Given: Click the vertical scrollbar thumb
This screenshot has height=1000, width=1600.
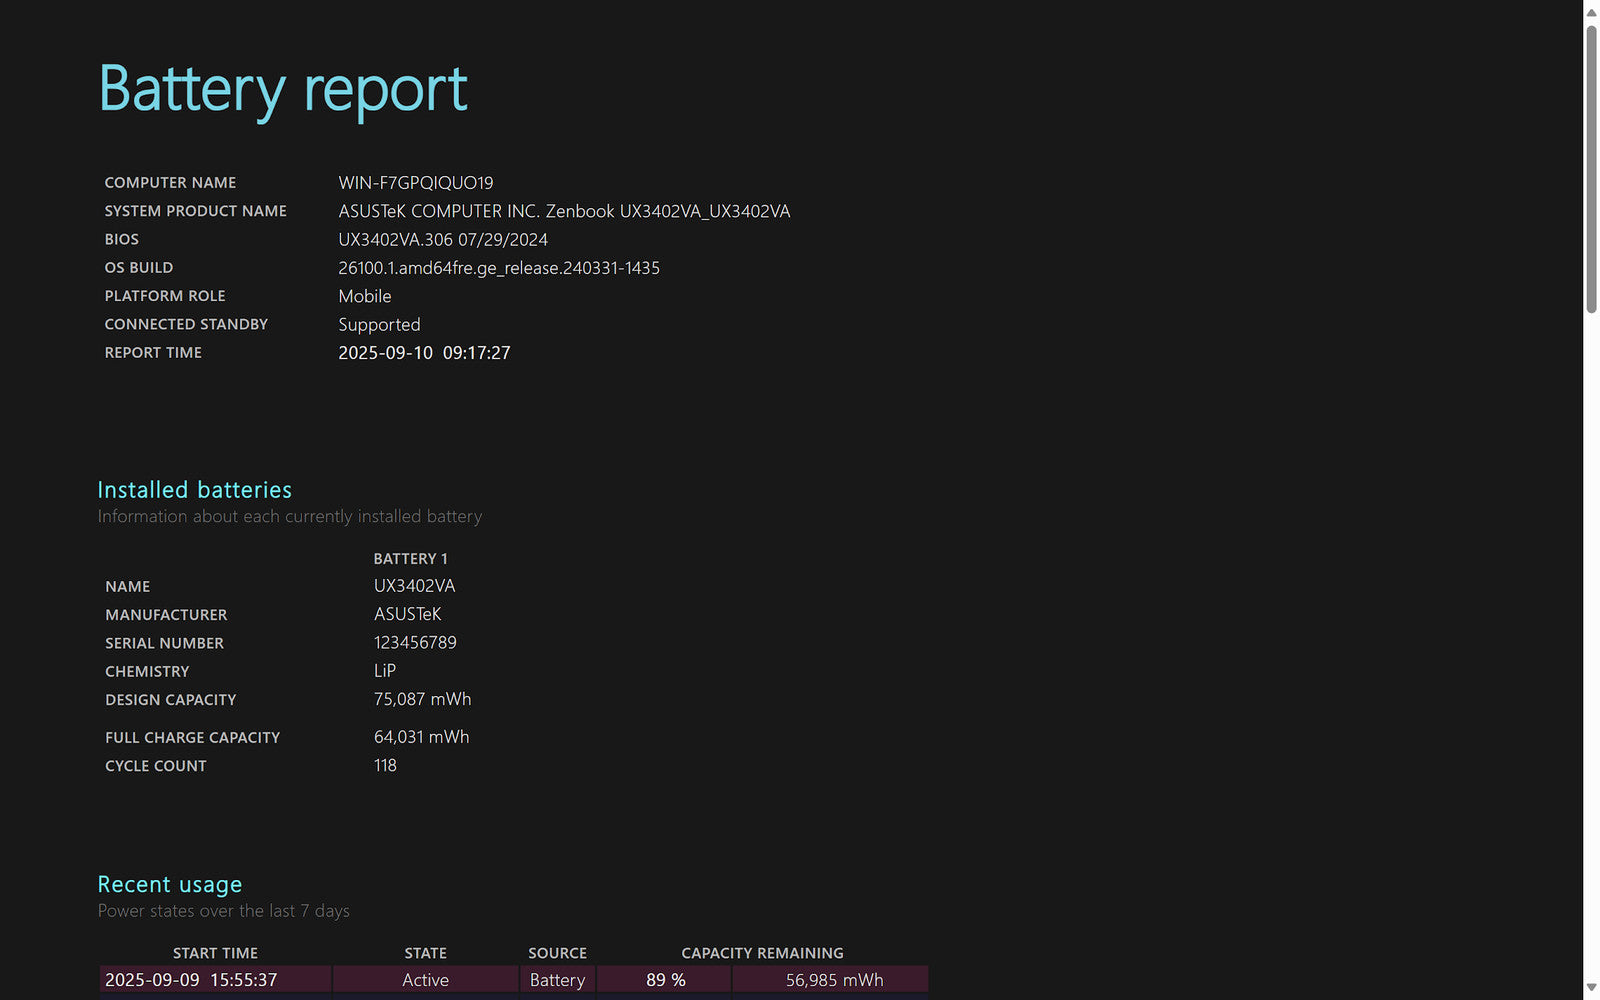Looking at the screenshot, I should coord(1591,169).
